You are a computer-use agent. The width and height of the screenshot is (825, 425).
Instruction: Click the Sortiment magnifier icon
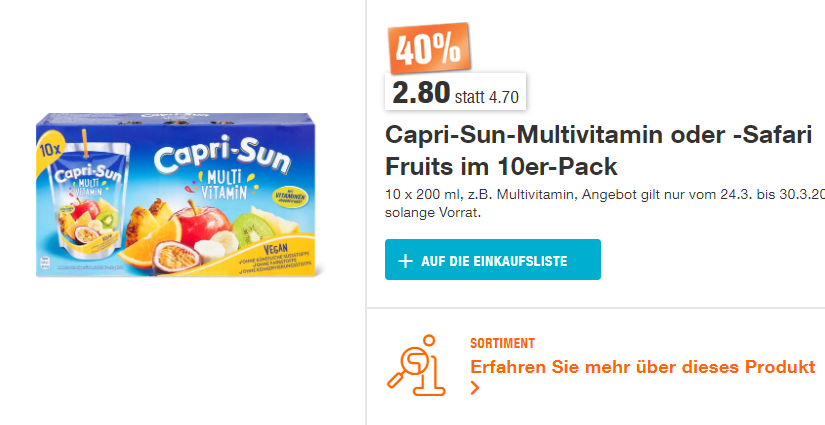click(x=416, y=364)
